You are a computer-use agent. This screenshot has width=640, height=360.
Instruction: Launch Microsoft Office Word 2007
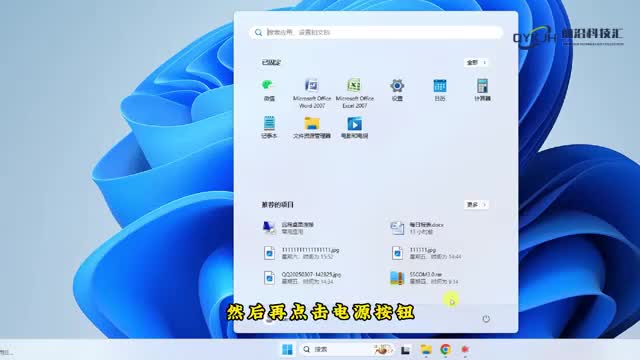[312, 93]
